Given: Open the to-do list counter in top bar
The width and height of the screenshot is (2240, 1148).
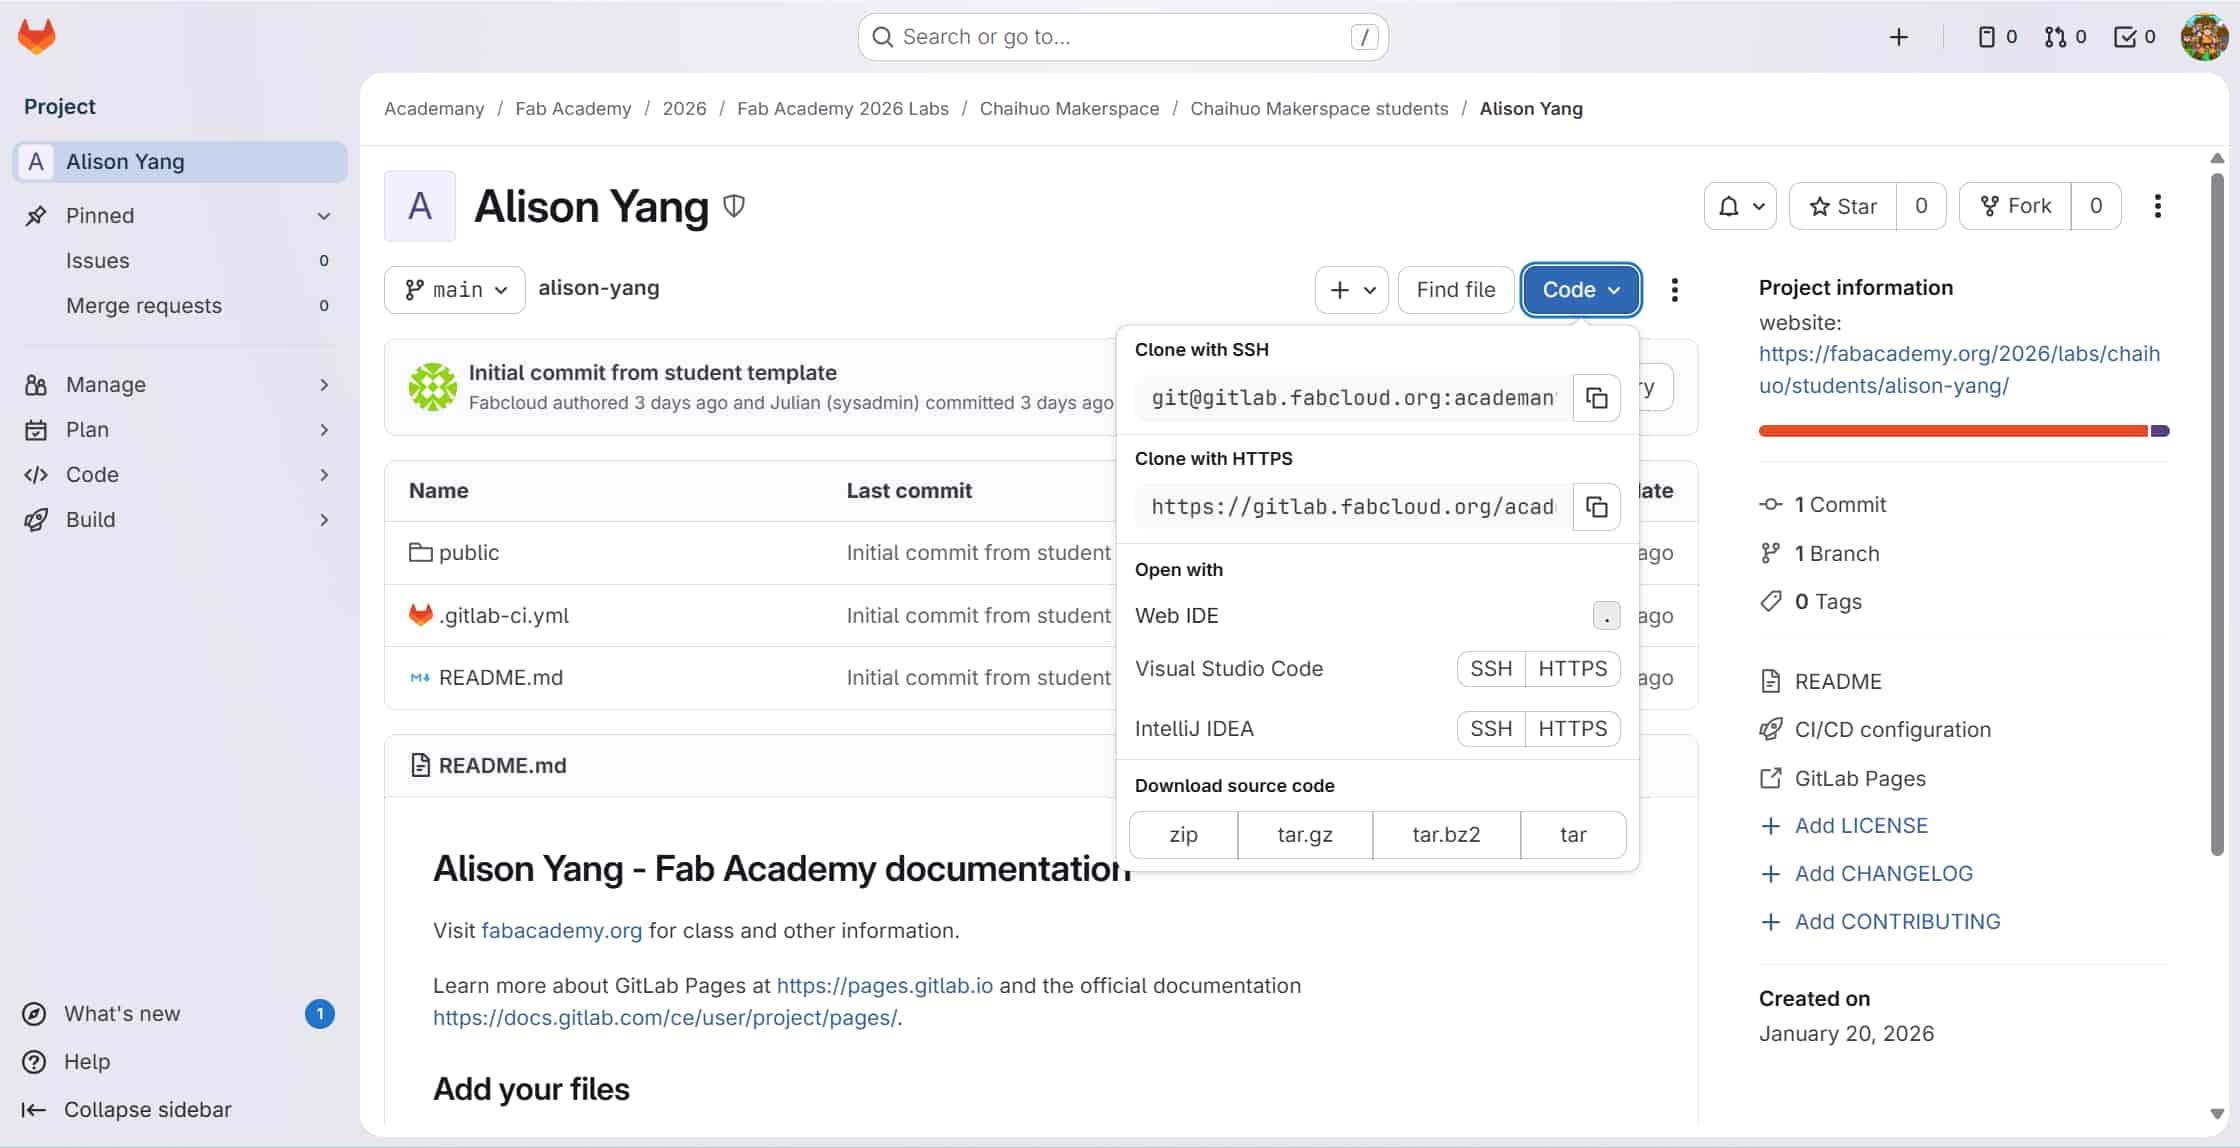Looking at the screenshot, I should pyautogui.click(x=2133, y=36).
